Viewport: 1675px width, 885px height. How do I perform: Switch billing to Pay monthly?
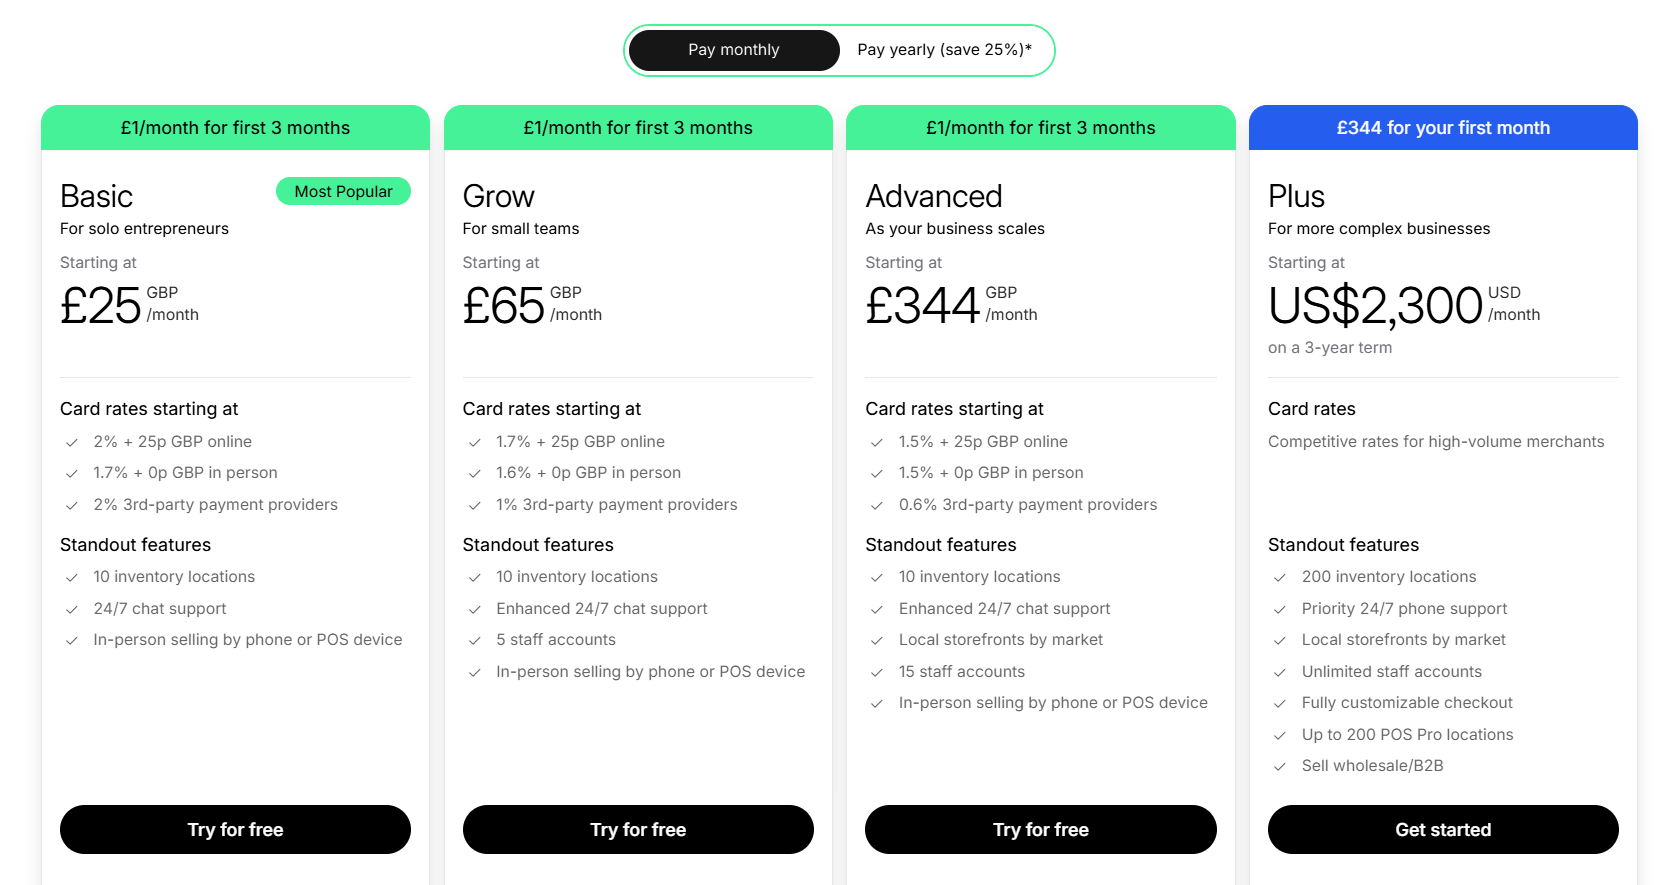click(734, 50)
